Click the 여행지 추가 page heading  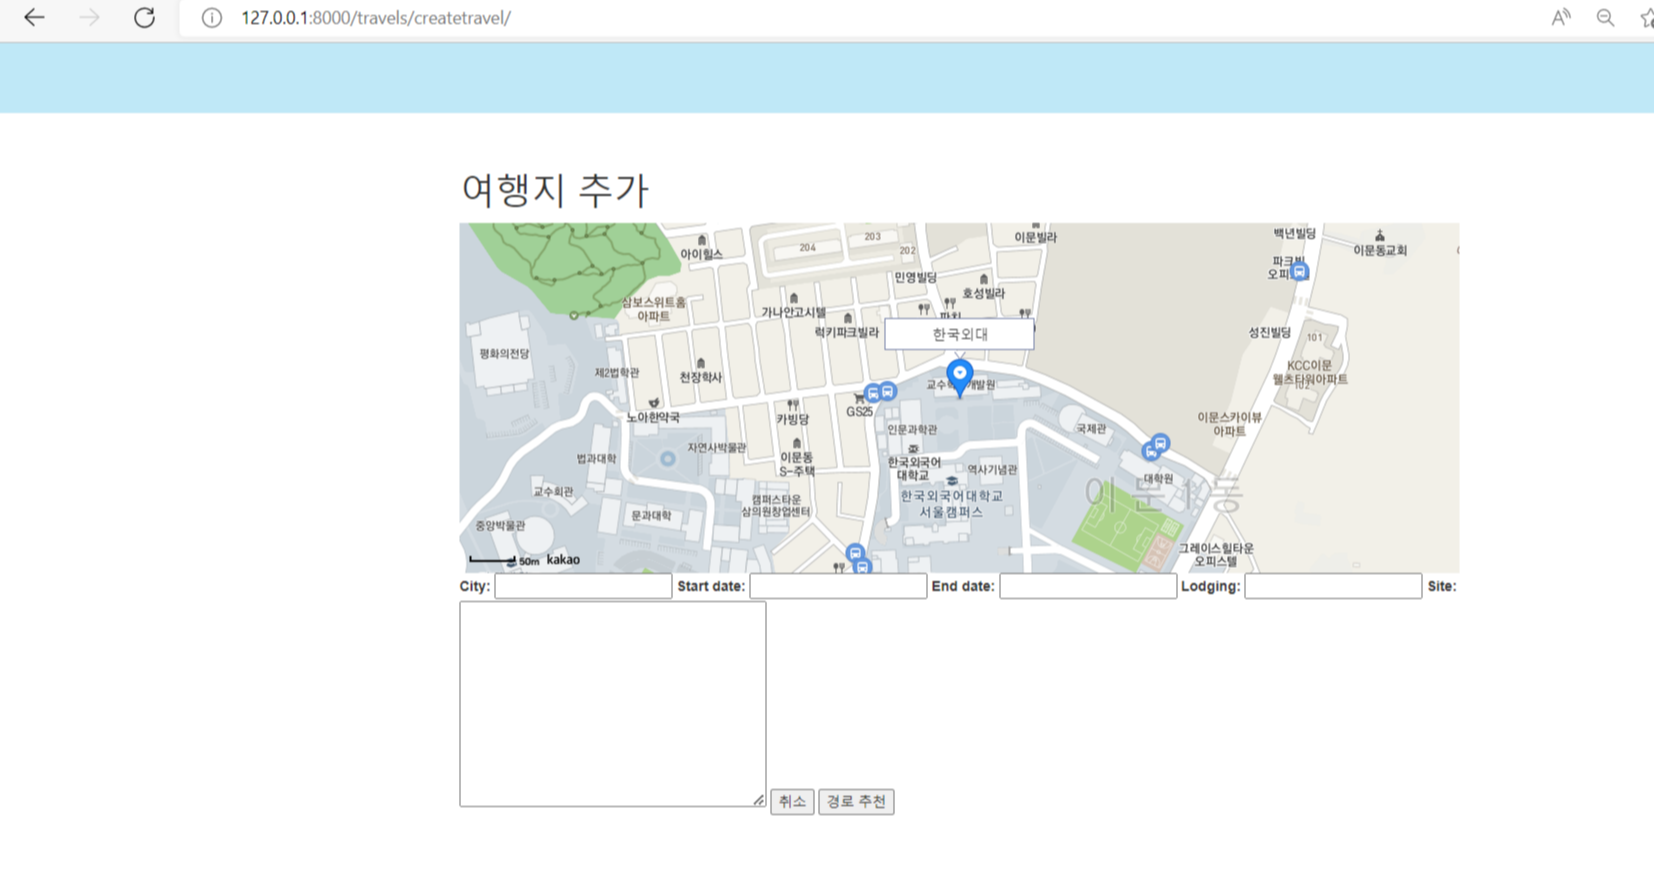point(555,190)
